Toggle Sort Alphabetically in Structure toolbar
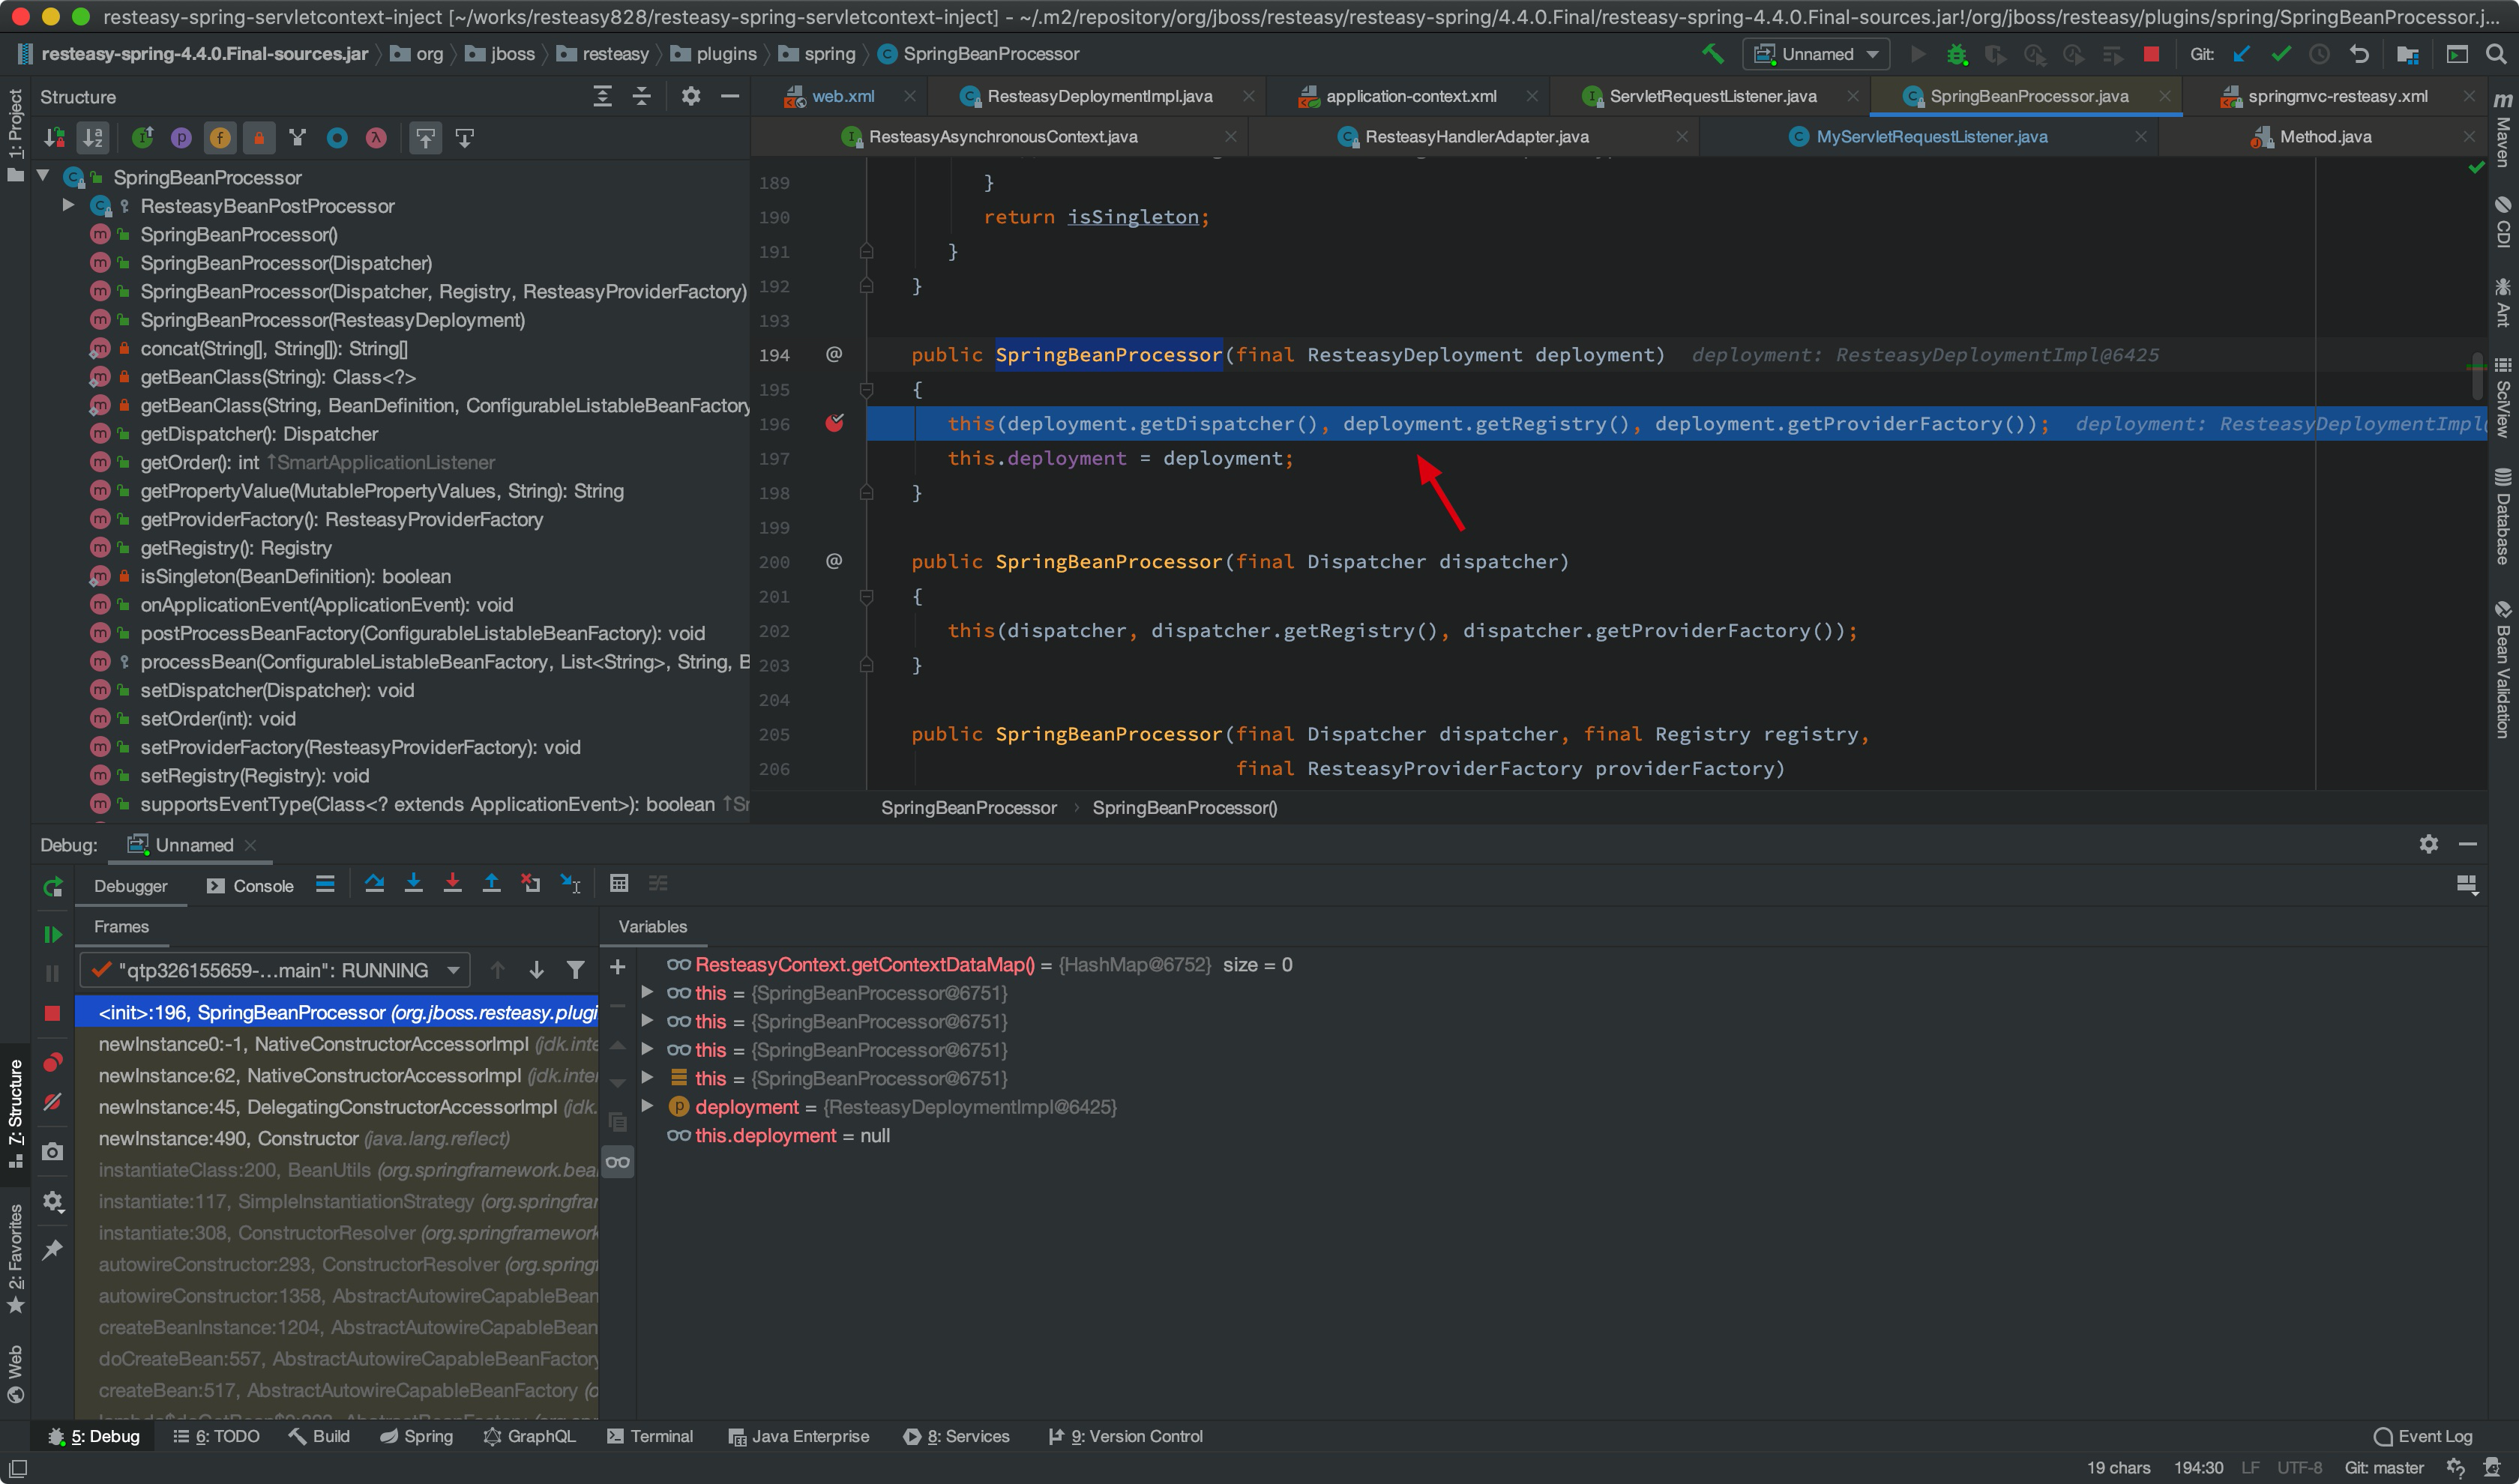This screenshot has height=1484, width=2519. [x=93, y=138]
